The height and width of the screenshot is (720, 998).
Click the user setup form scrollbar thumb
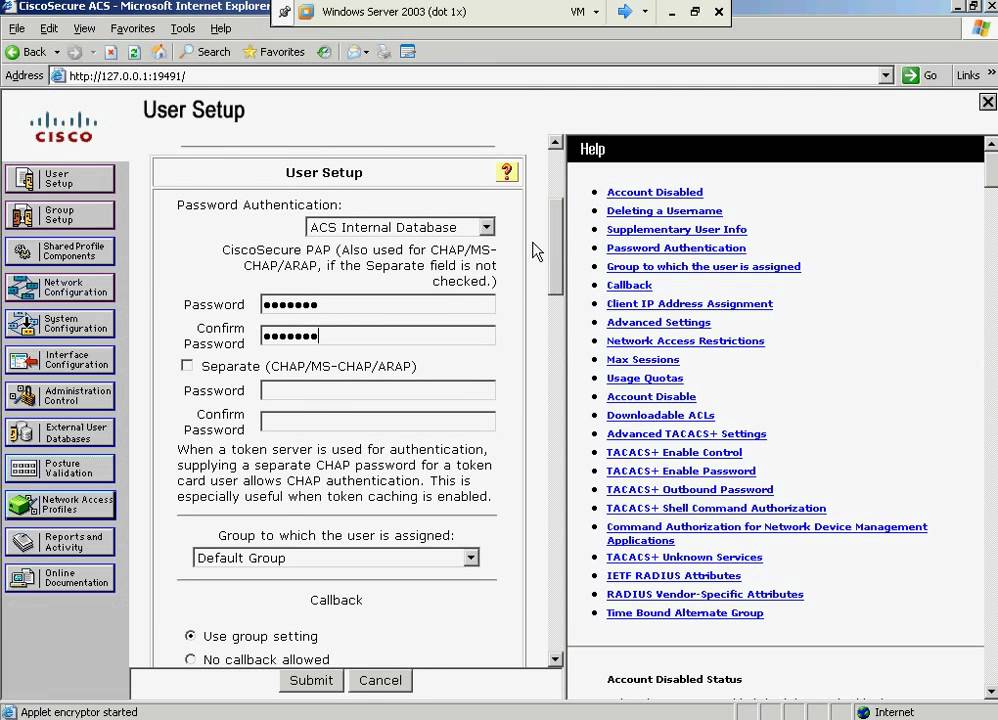click(556, 246)
